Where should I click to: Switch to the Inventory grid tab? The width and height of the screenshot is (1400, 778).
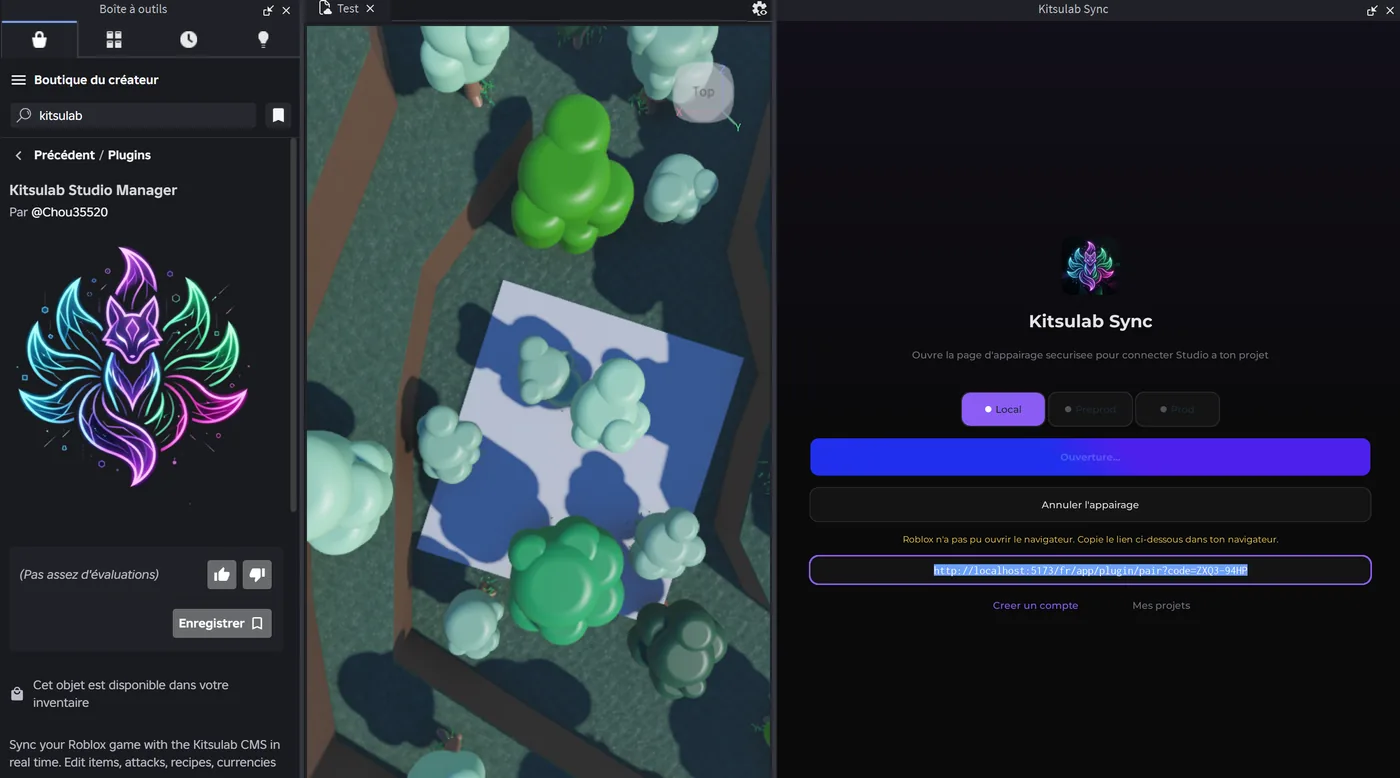pyautogui.click(x=114, y=39)
